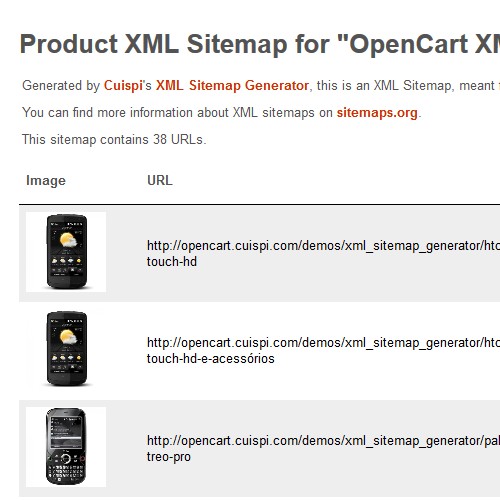The height and width of the screenshot is (500, 500).
Task: Open the touch-hd-e-acessórios row phone thumbnail
Action: (66, 349)
